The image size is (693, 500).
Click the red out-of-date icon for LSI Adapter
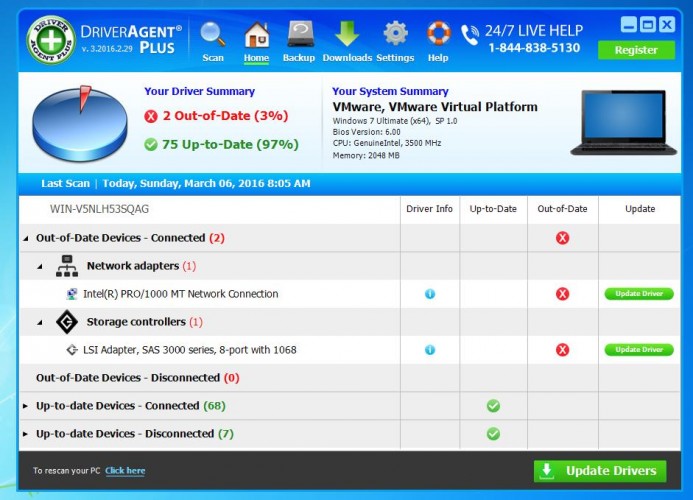(562, 350)
